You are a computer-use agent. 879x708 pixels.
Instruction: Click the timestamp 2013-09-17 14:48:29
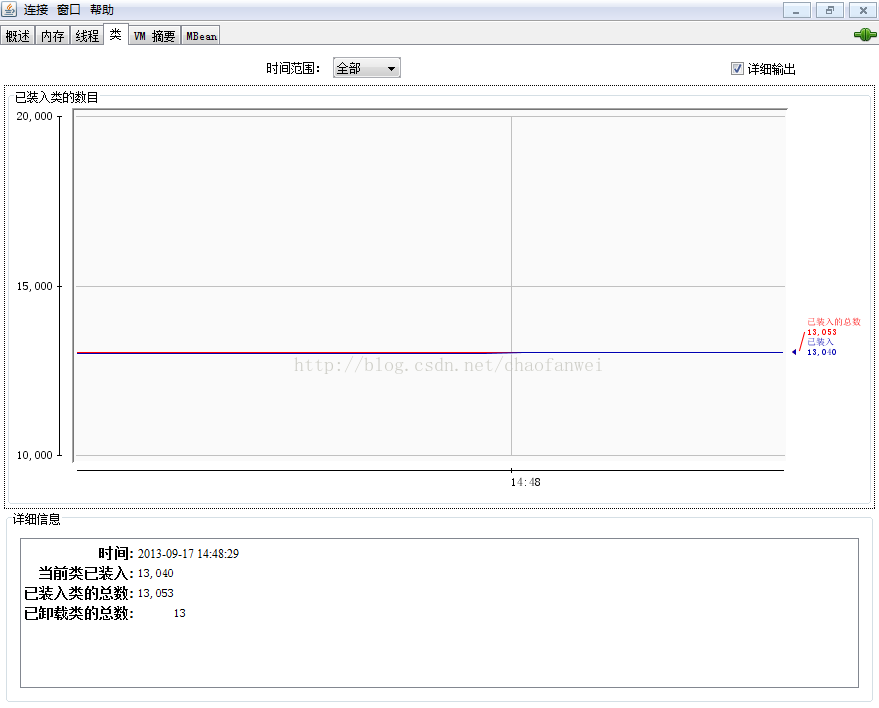[188, 554]
